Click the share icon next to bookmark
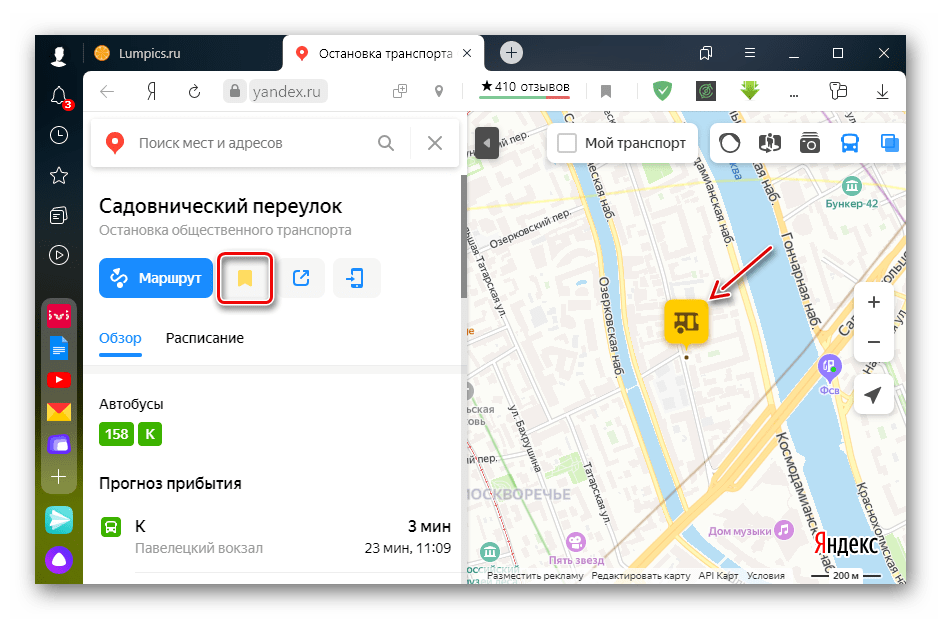This screenshot has width=941, height=623. point(300,279)
